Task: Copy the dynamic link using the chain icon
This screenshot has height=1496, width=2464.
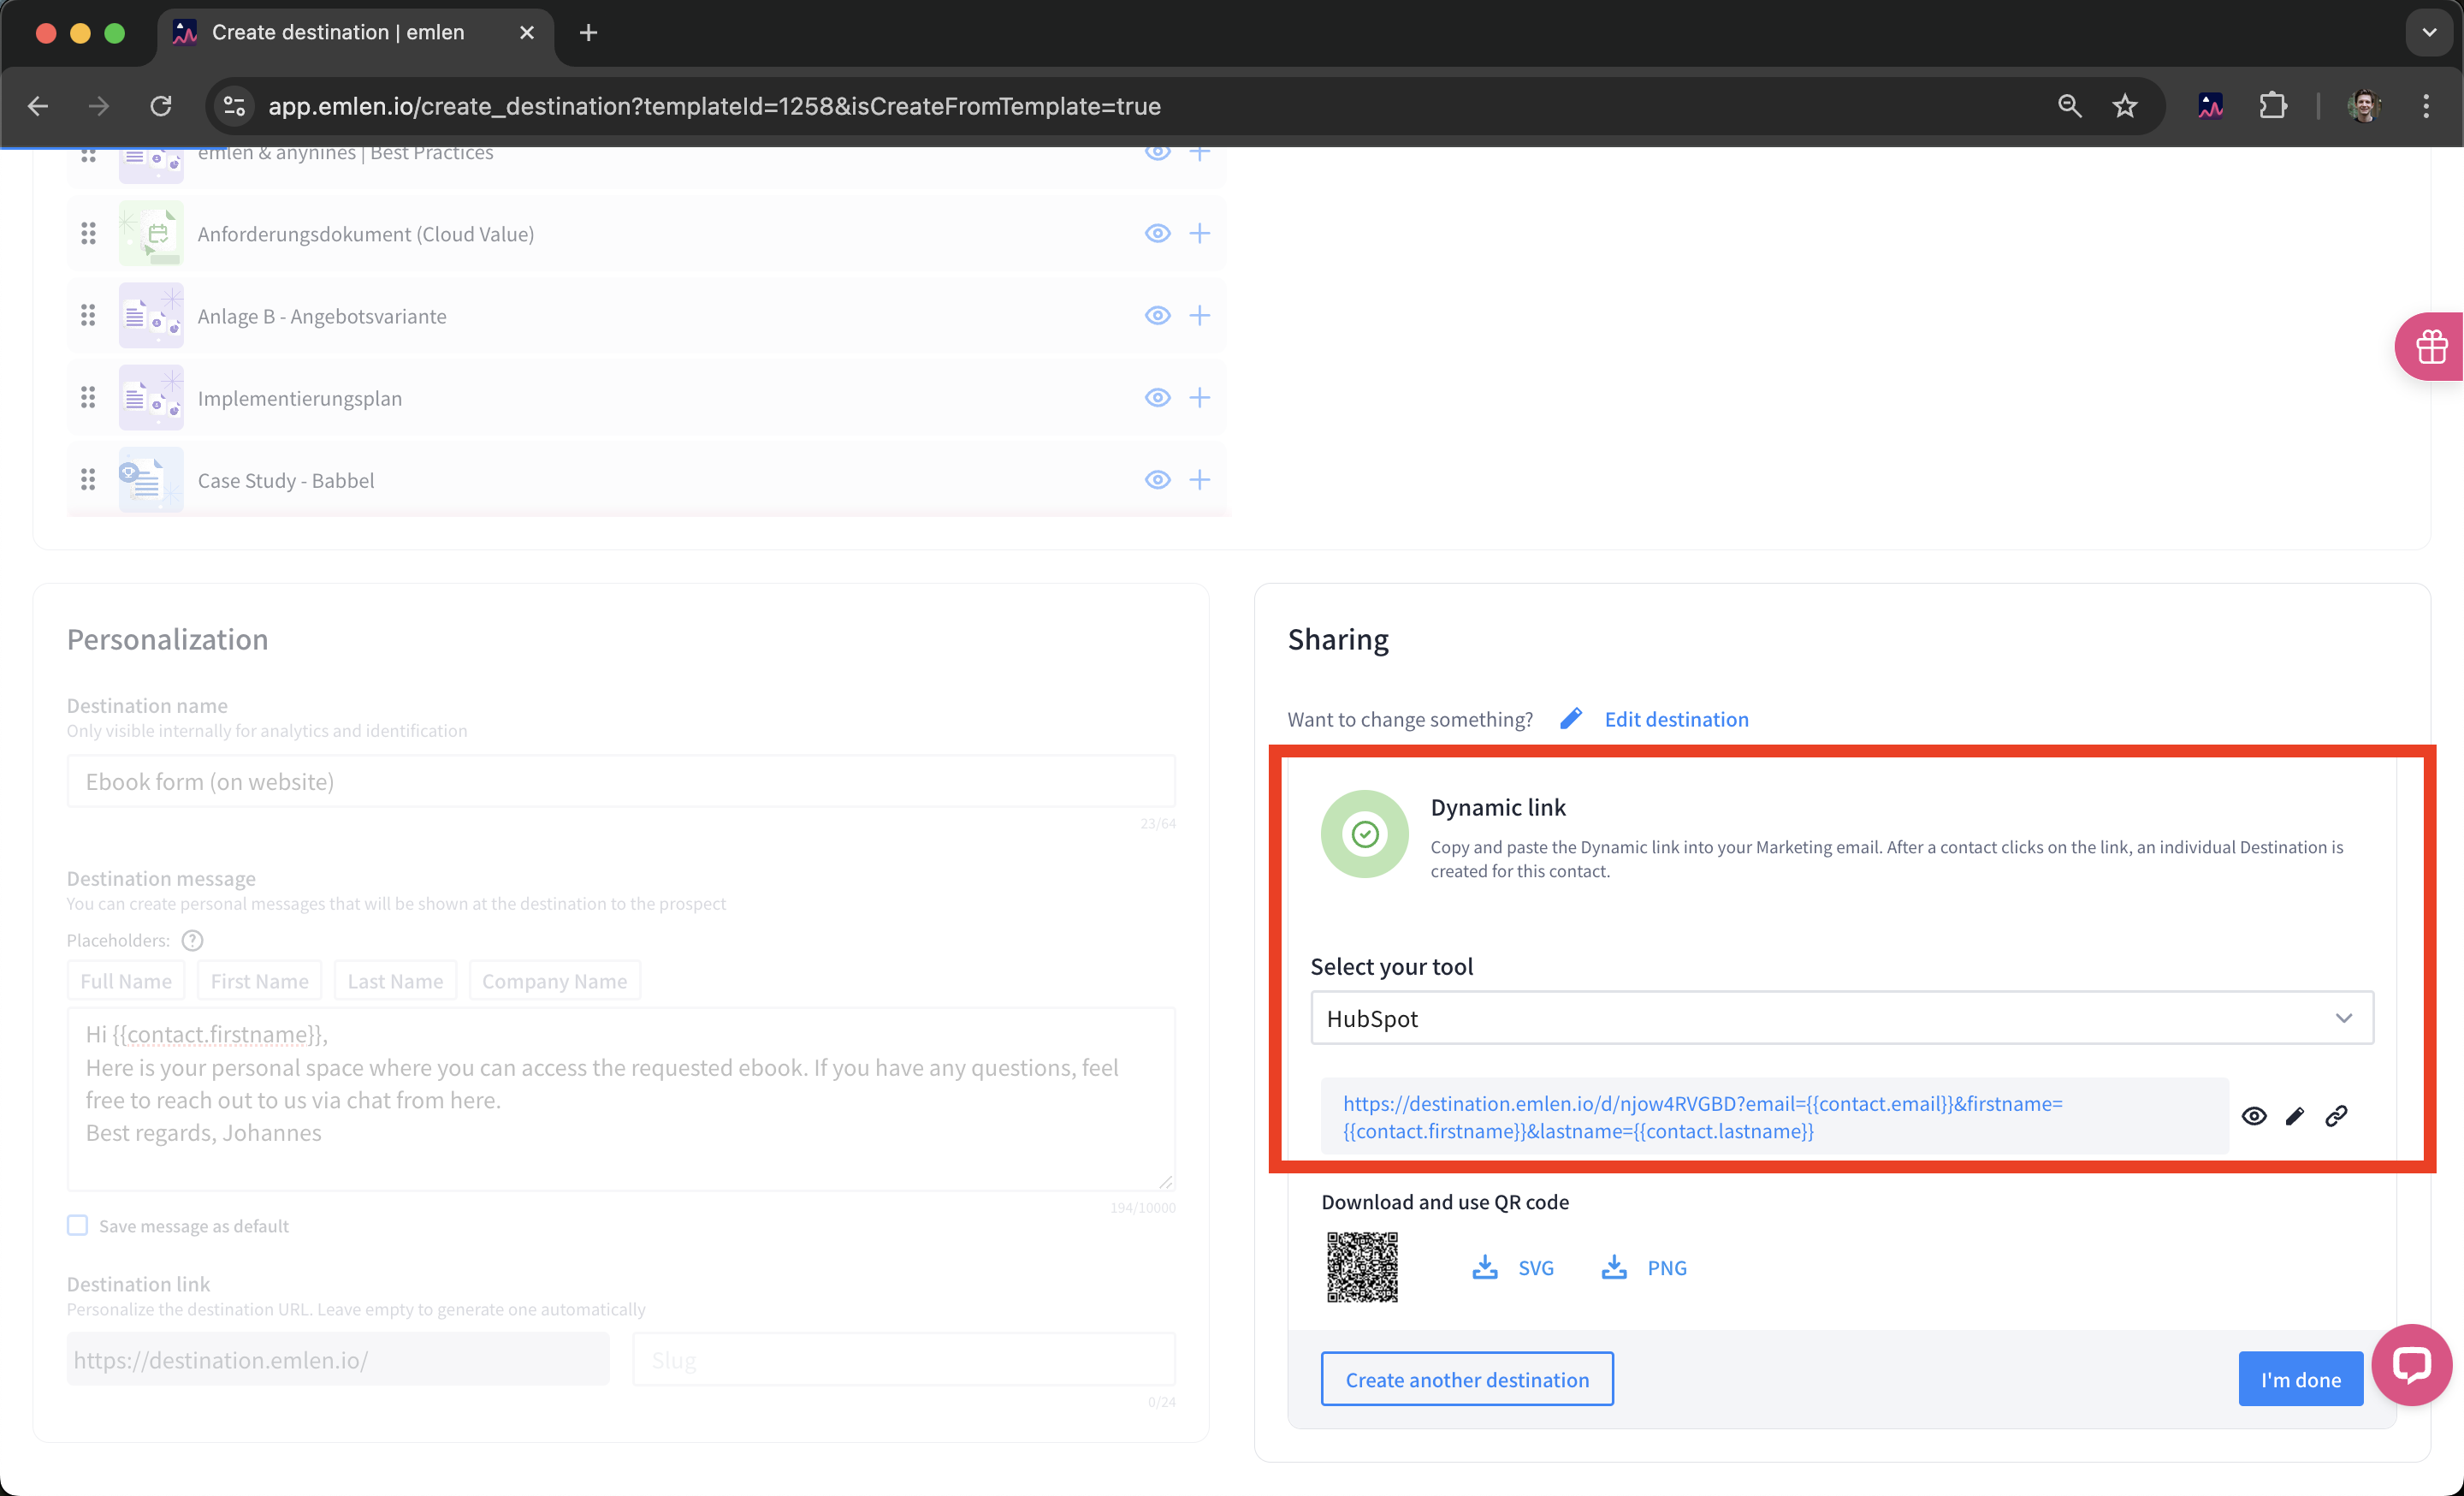Action: click(x=2336, y=1116)
